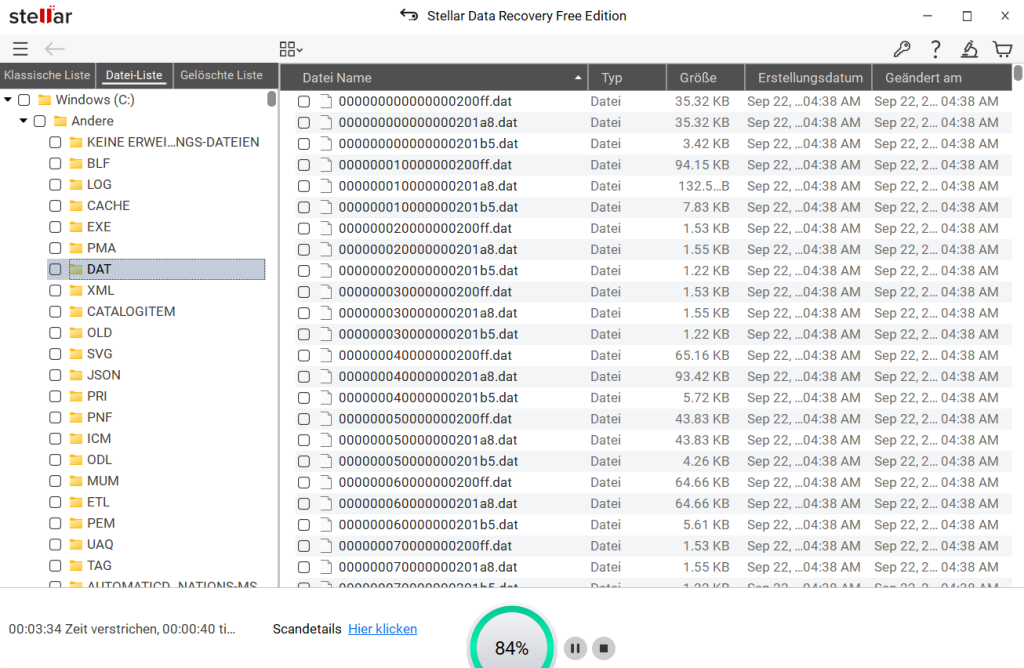Collapse the Windows (C:) tree node

pyautogui.click(x=9, y=100)
